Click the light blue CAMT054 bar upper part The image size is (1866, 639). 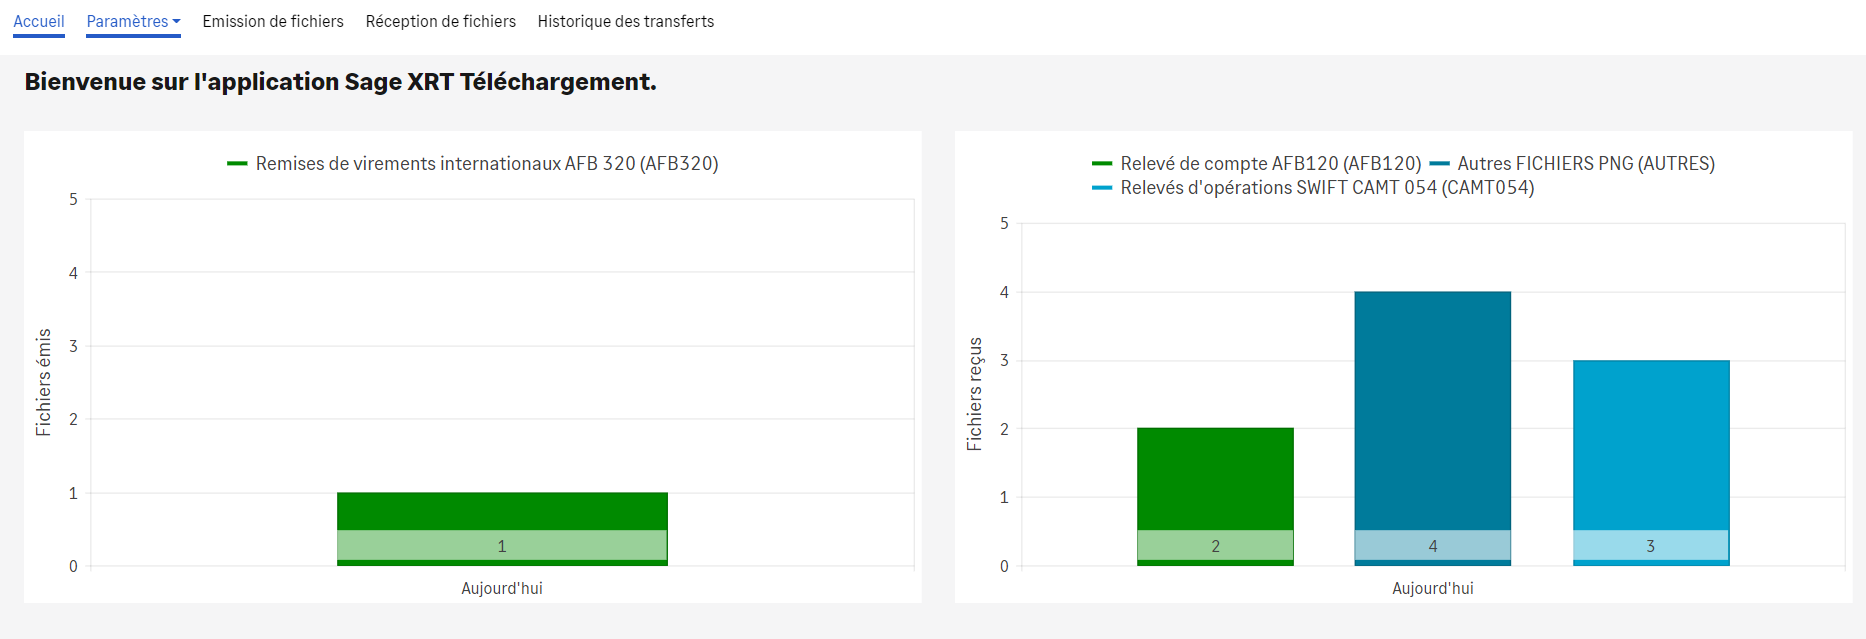[1650, 440]
